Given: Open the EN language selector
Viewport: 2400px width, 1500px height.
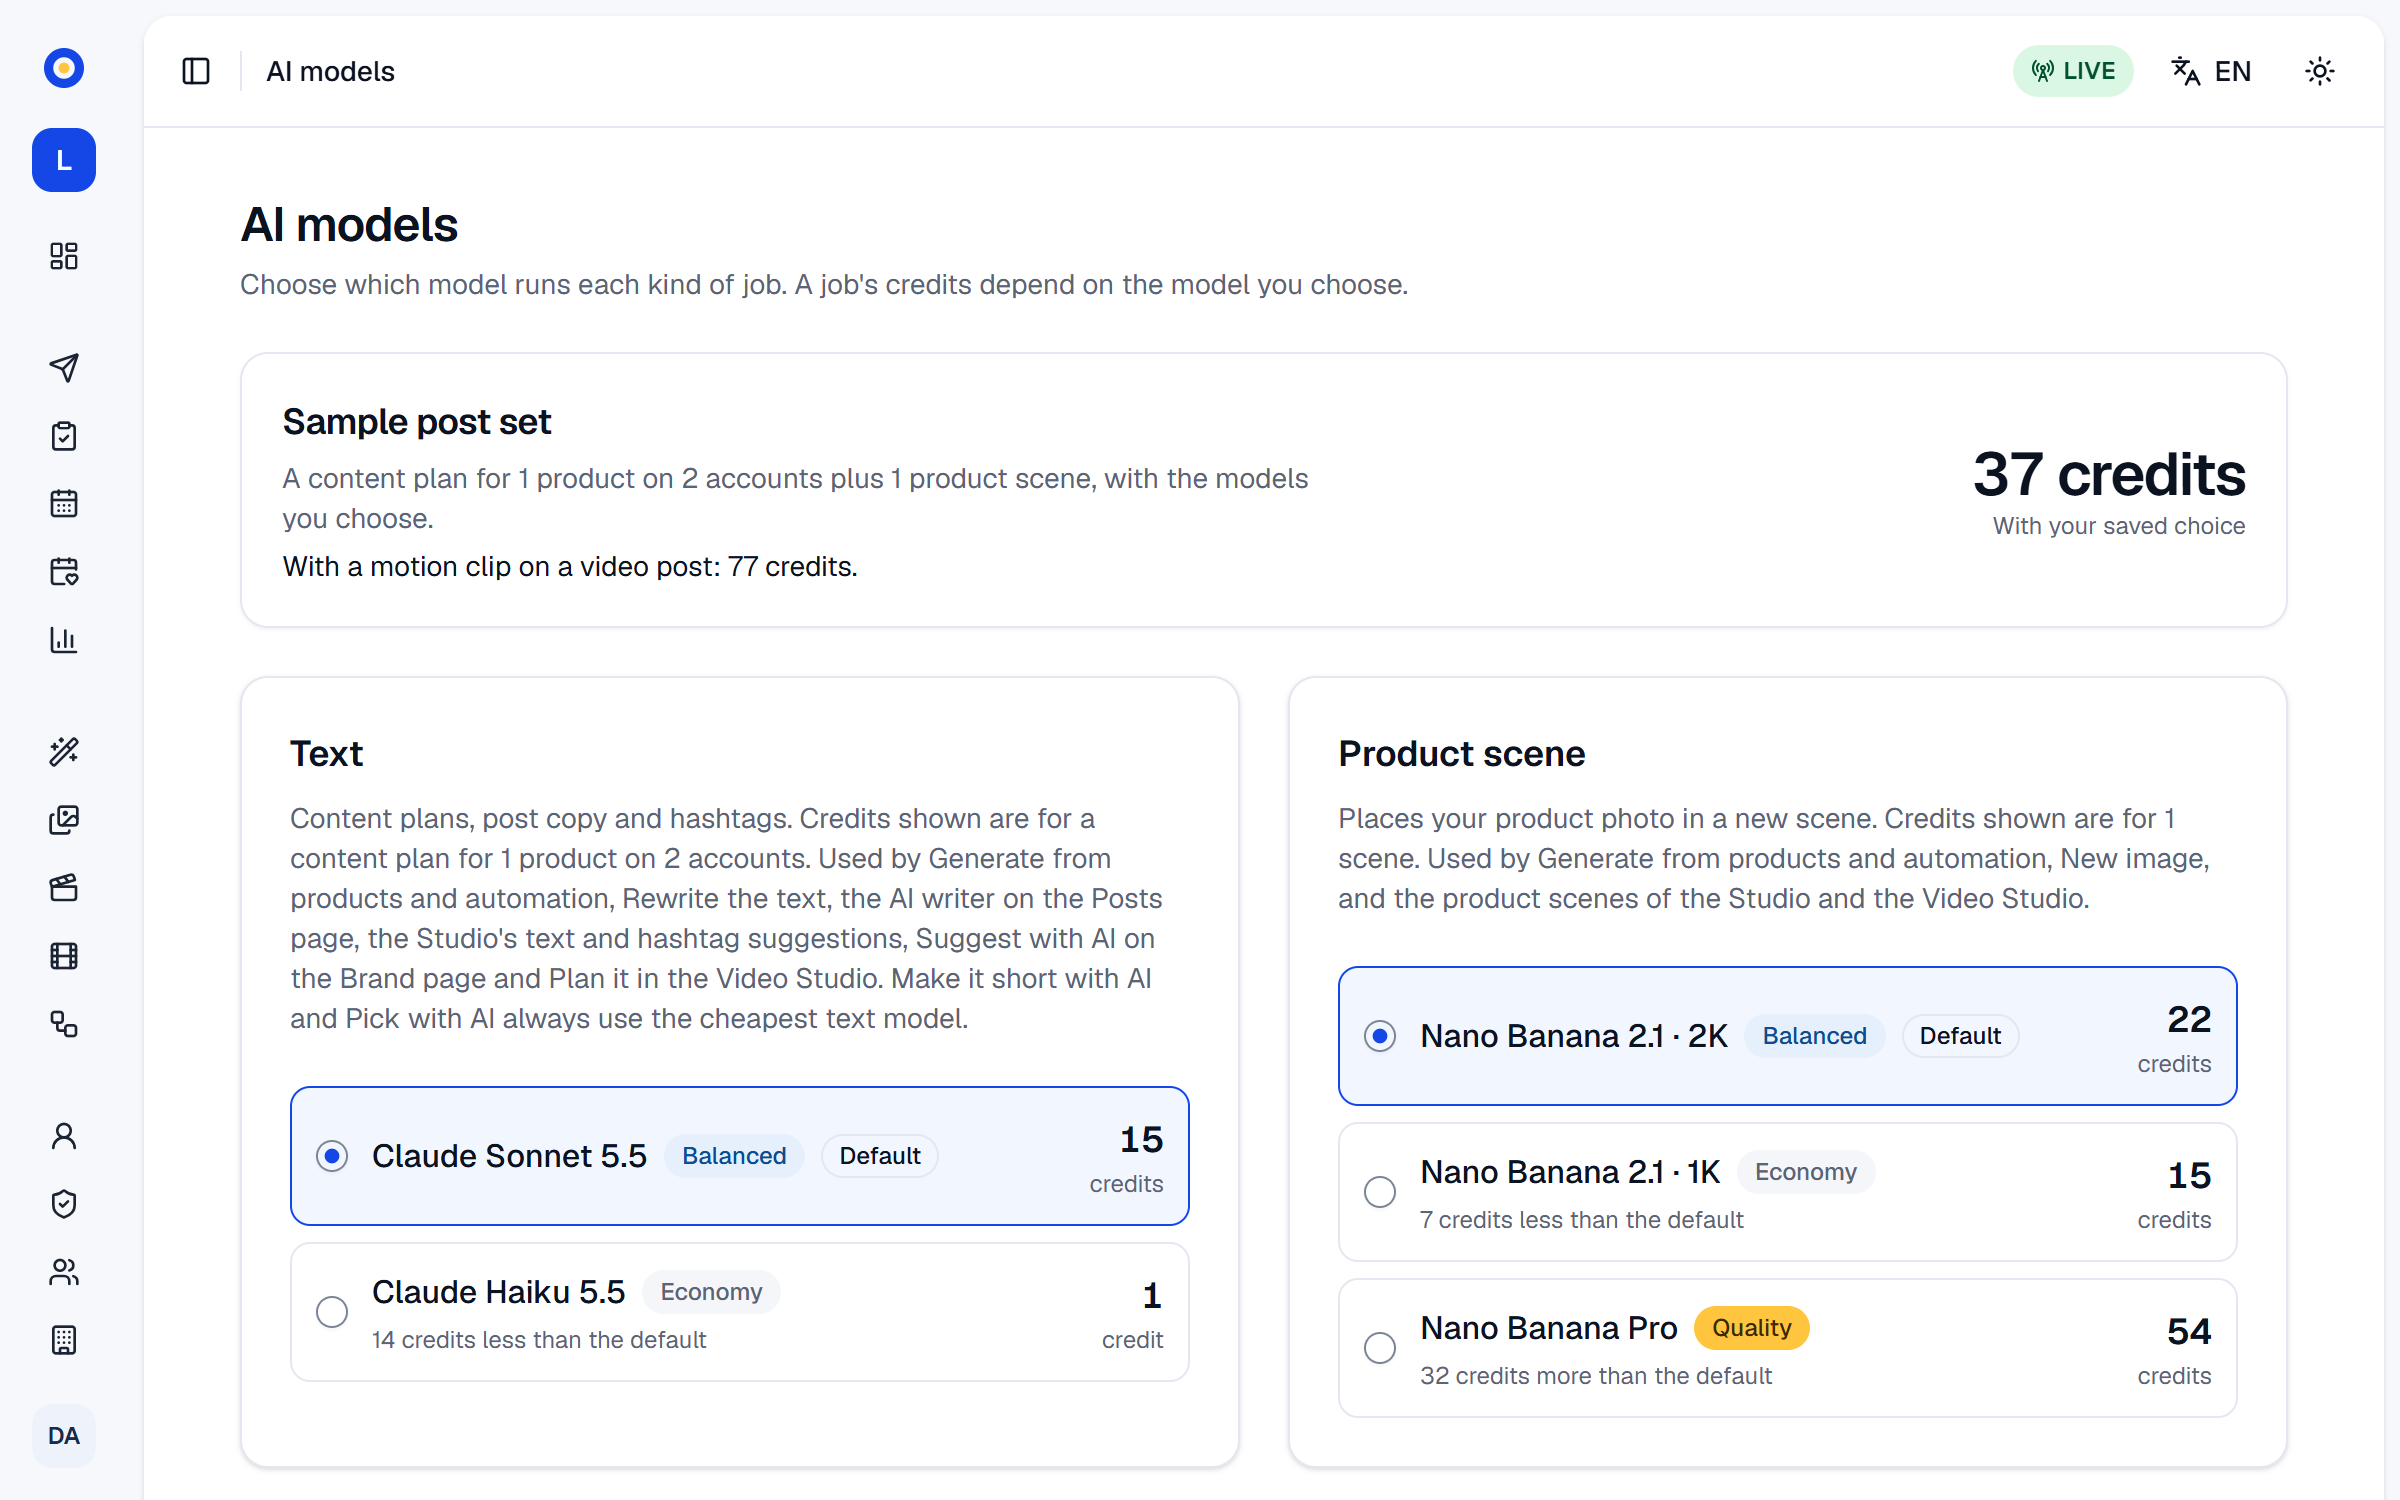Looking at the screenshot, I should 2211,71.
